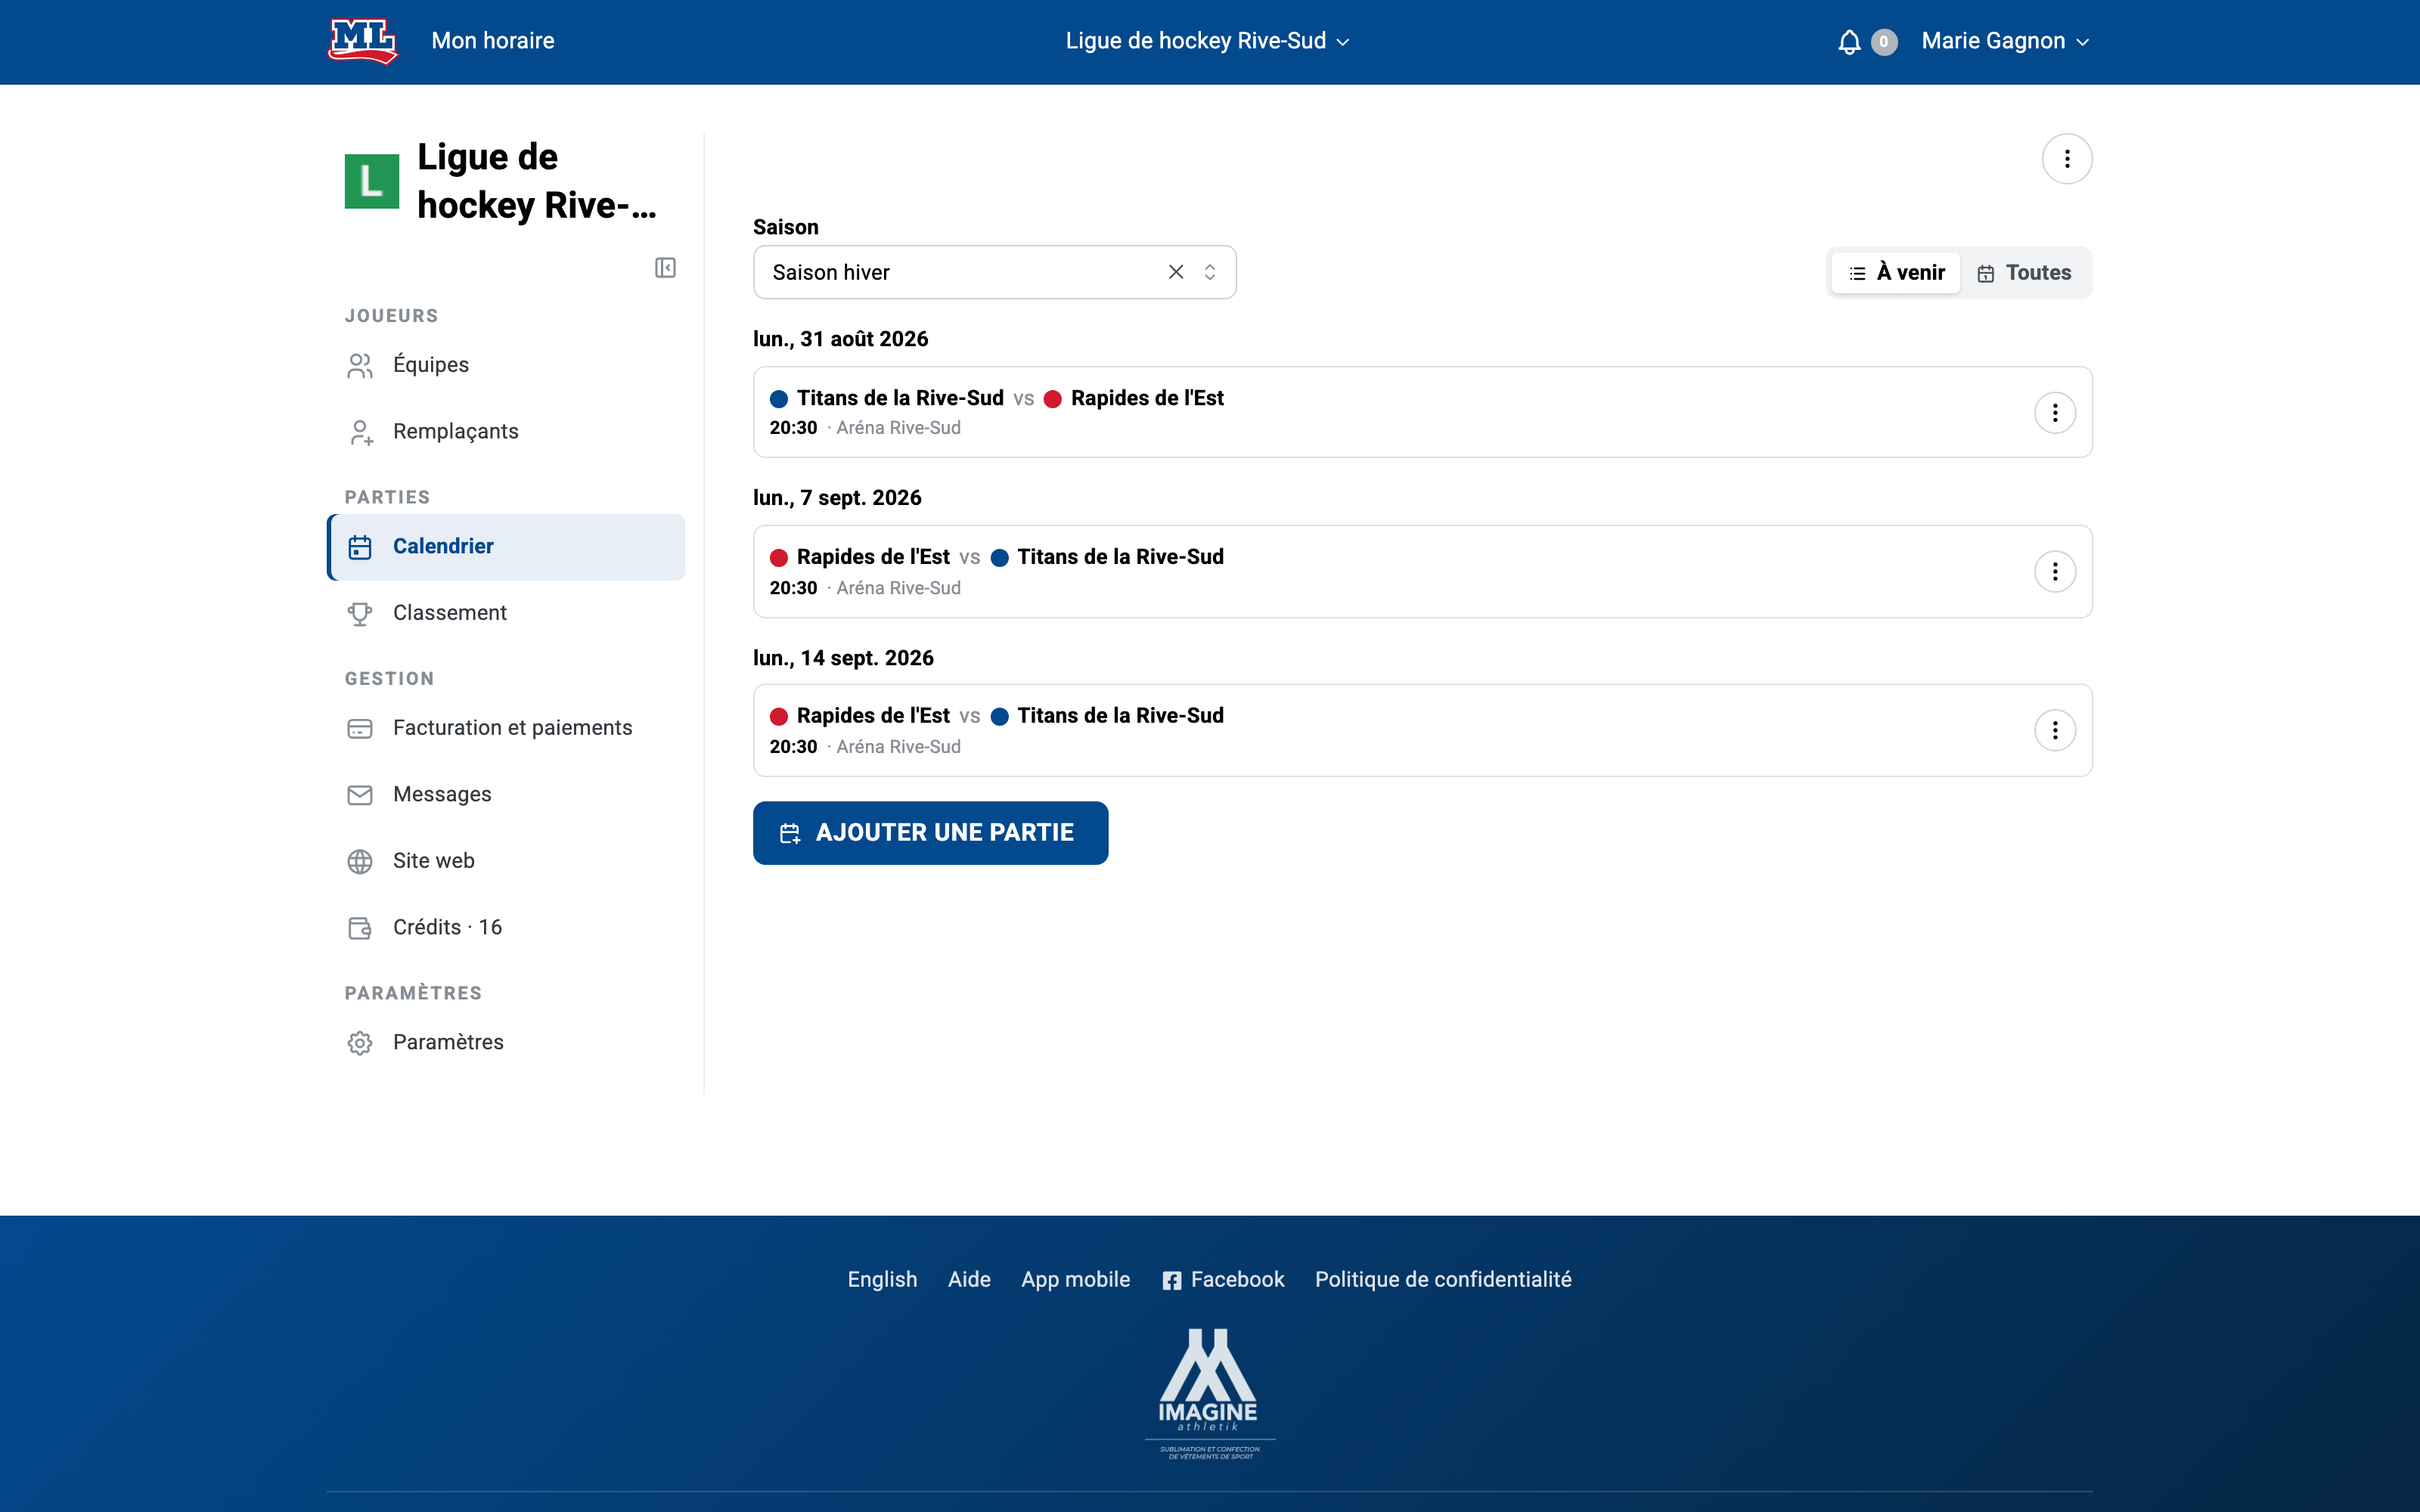Click the Équipes people icon
Screen dimensions: 2420x1512
360,366
